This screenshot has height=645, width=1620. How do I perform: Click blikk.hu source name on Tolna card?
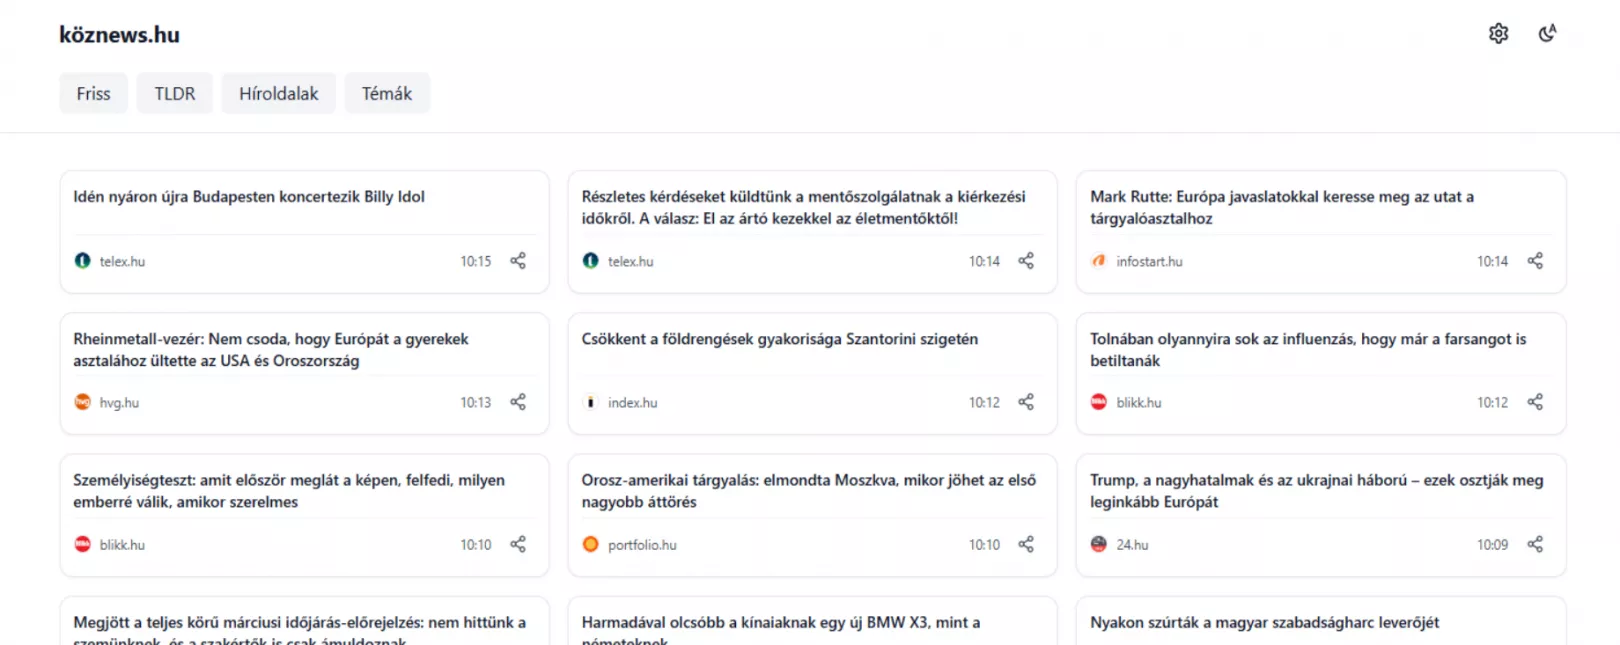[1139, 402]
